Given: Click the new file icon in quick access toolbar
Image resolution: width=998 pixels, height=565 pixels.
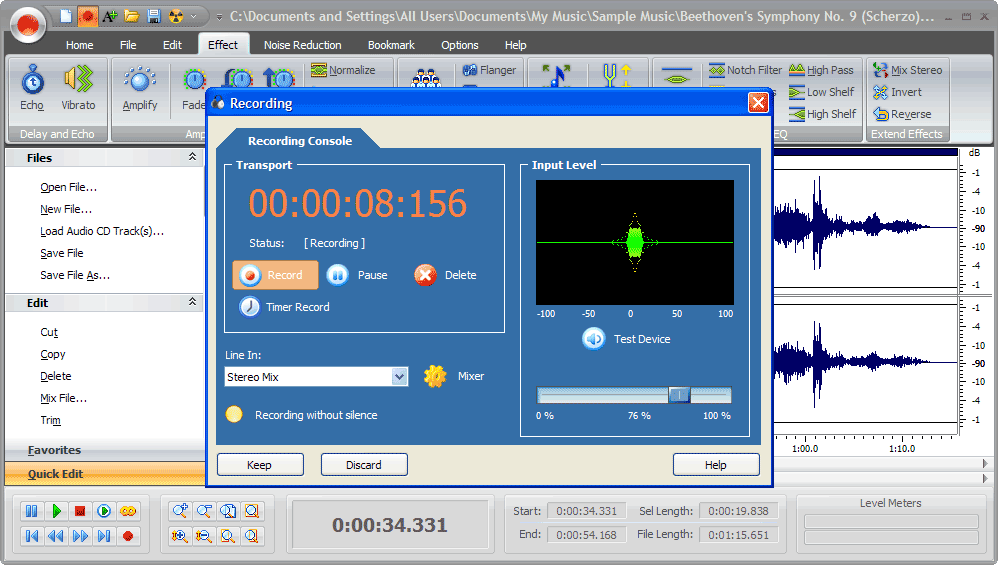Looking at the screenshot, I should coord(66,16).
